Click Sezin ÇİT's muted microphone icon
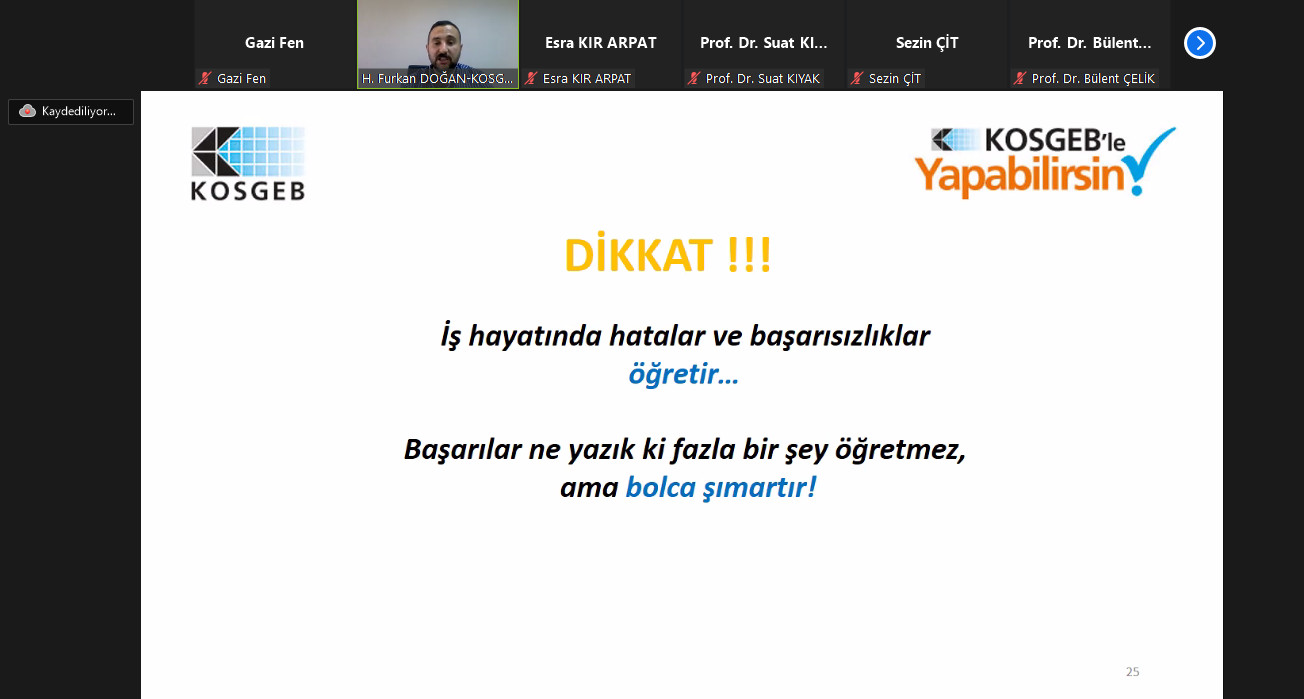This screenshot has width=1304, height=699. (x=857, y=78)
